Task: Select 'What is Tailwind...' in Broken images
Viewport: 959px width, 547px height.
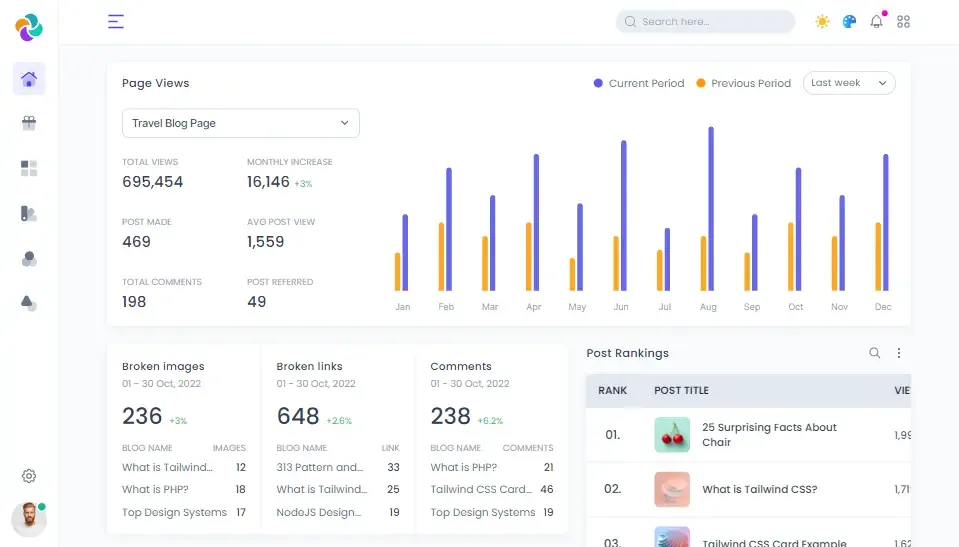Action: click(x=167, y=467)
